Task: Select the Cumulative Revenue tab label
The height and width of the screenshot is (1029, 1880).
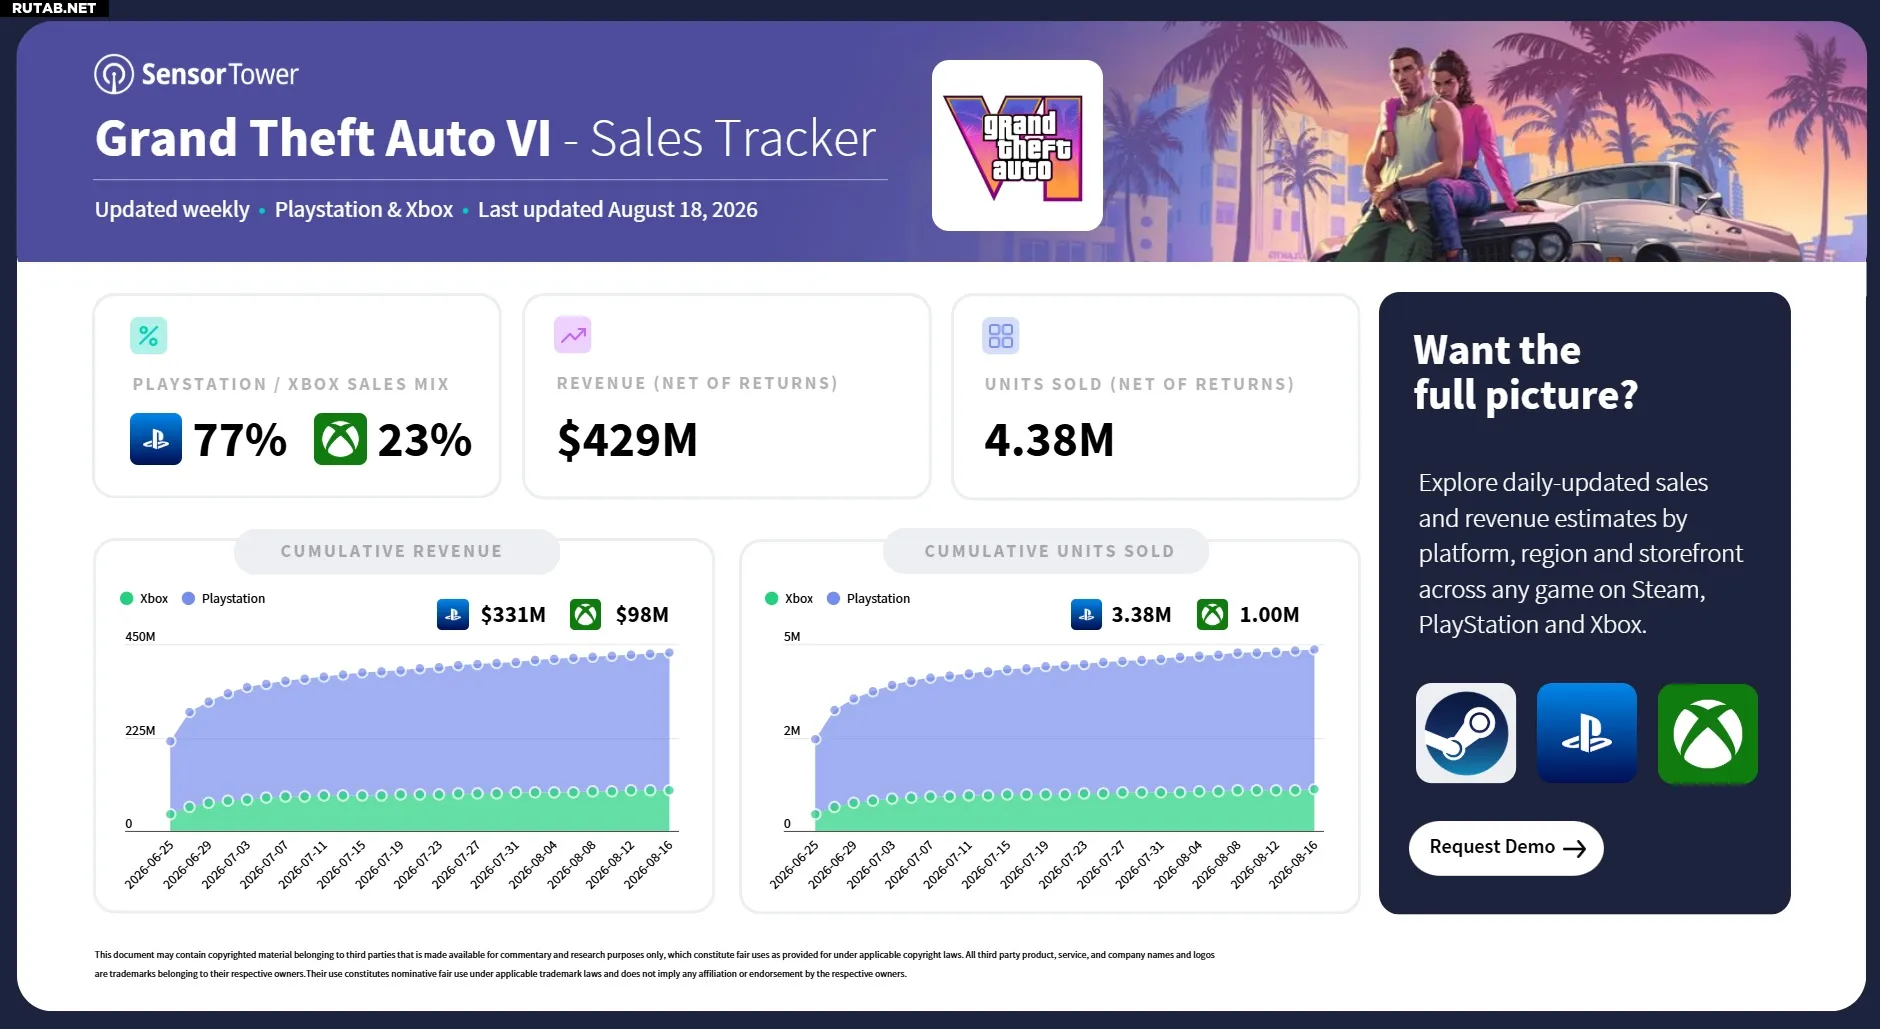Action: point(392,551)
